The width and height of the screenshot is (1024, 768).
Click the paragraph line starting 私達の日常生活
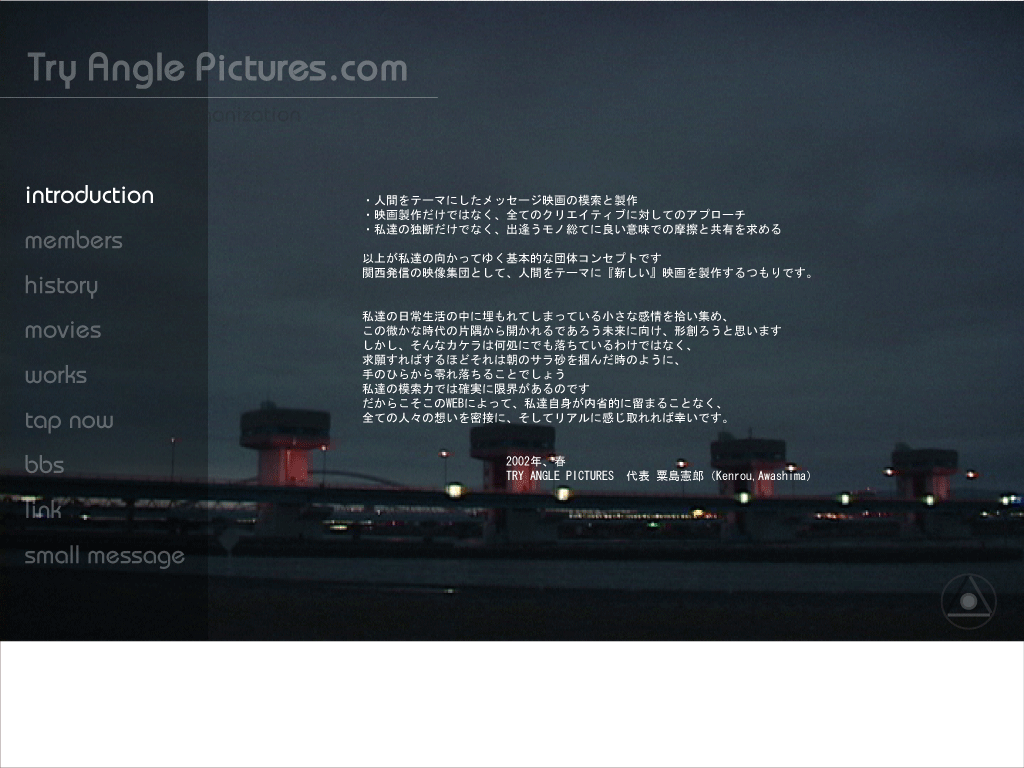(x=546, y=316)
